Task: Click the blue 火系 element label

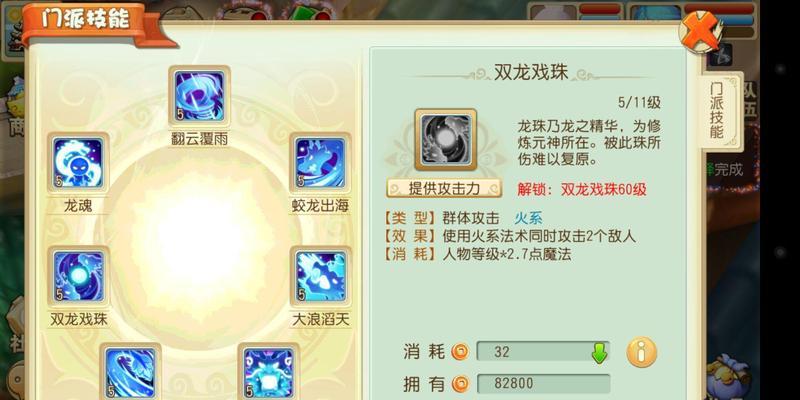Action: pos(528,218)
